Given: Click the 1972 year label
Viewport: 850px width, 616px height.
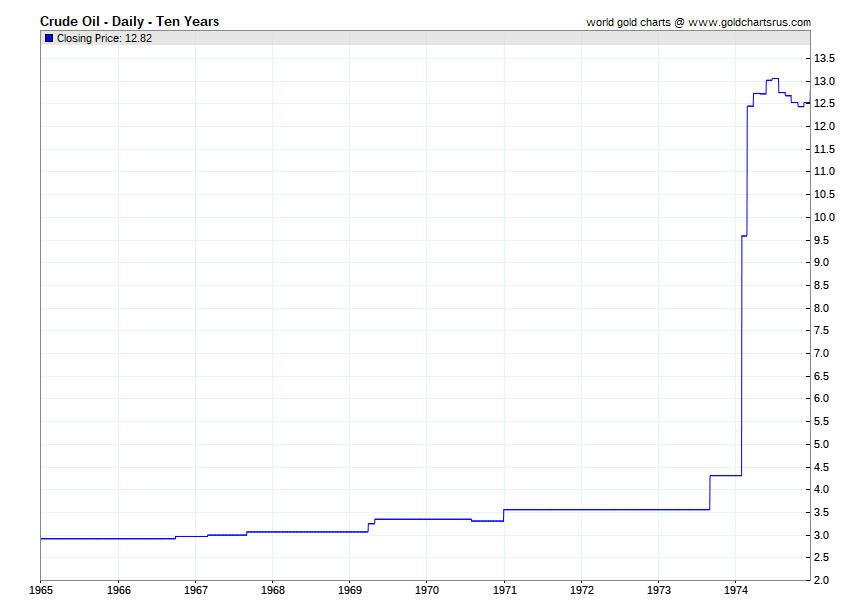Looking at the screenshot, I should coord(581,590).
